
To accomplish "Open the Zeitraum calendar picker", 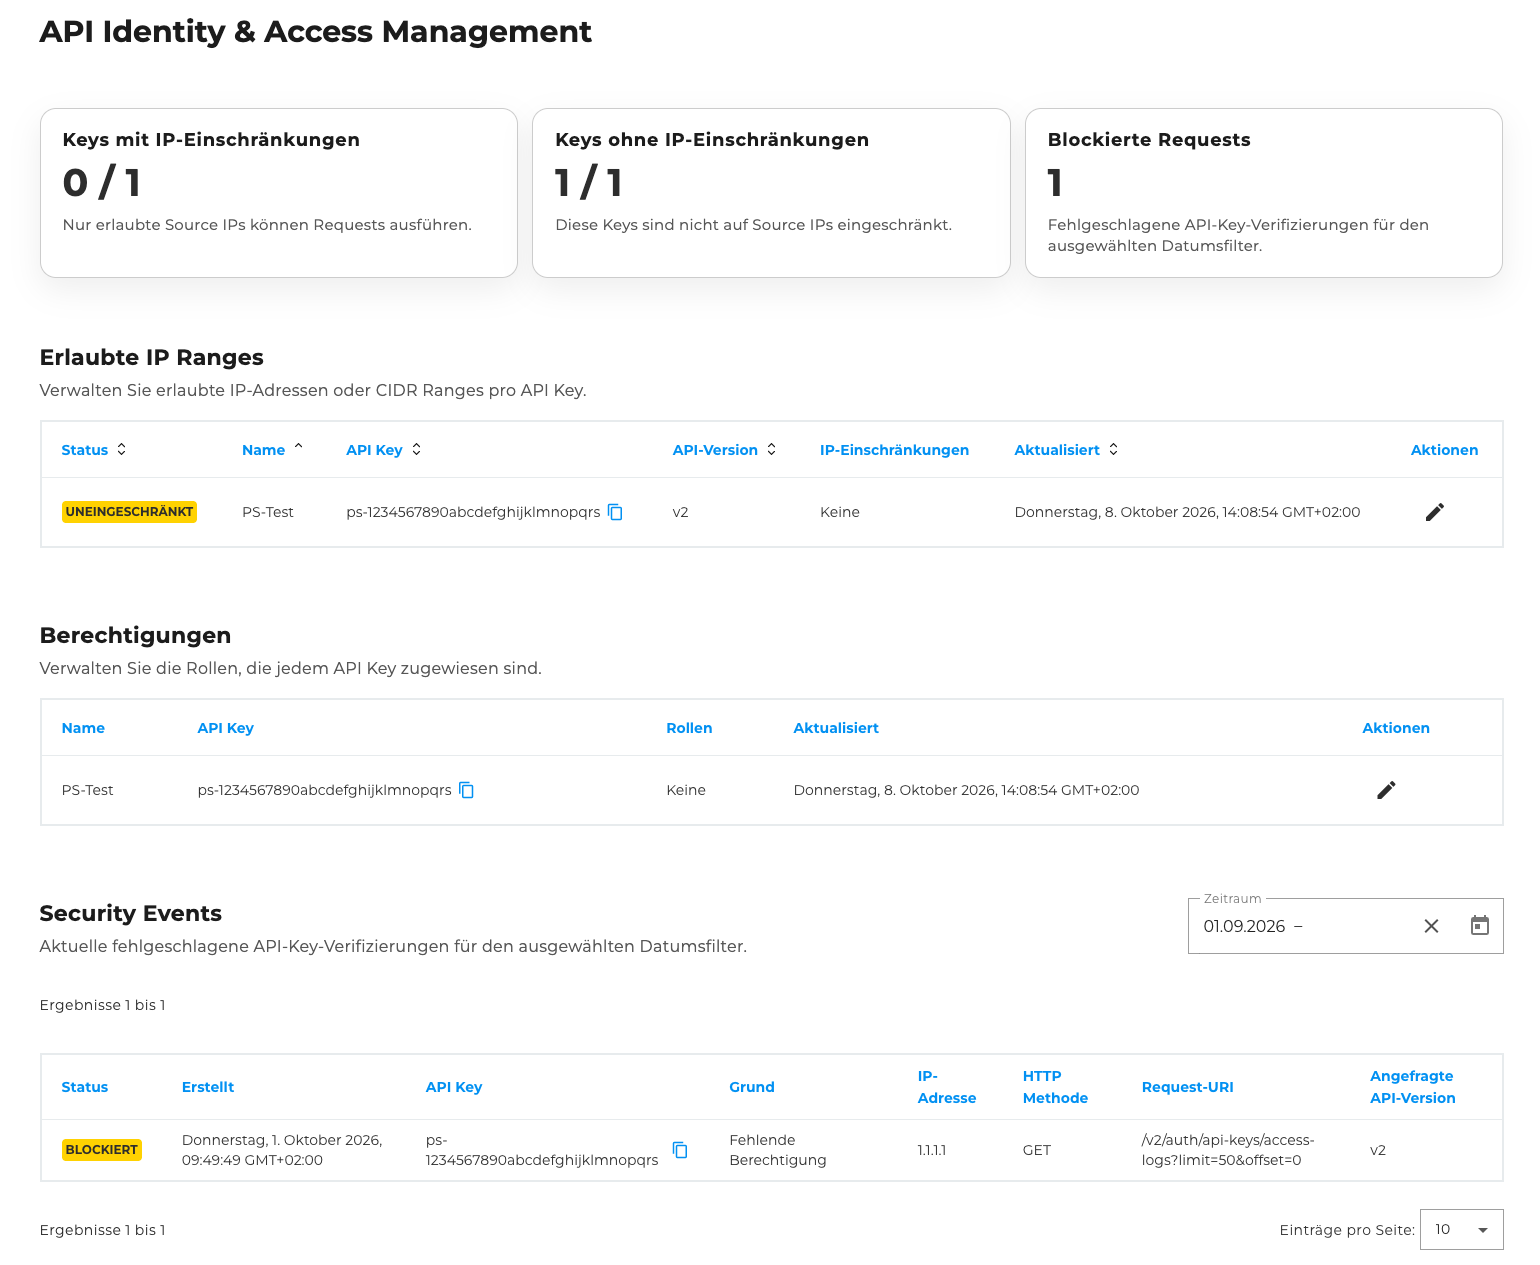I will pyautogui.click(x=1480, y=926).
